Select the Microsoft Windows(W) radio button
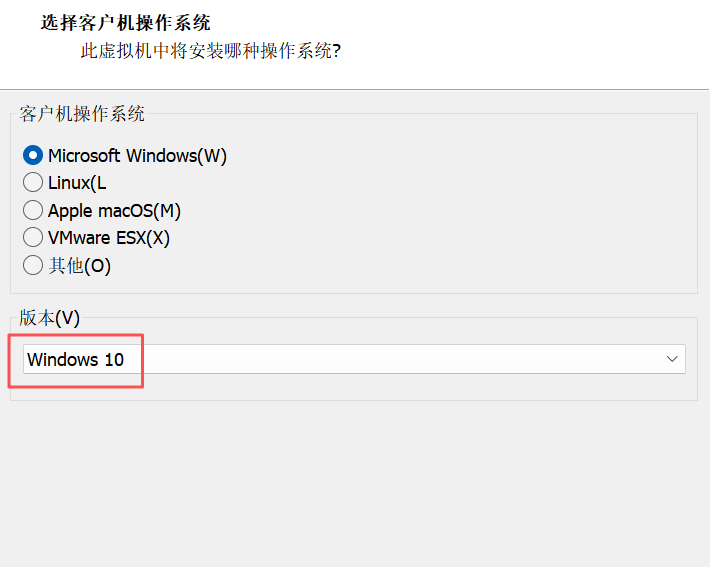 point(33,156)
